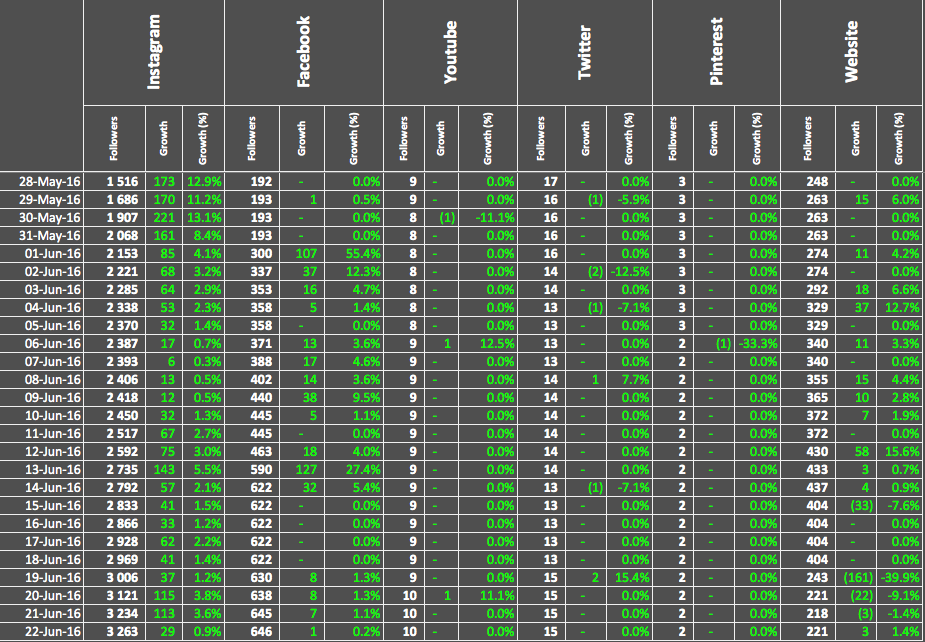Select Website growth percent cell 12.7%
This screenshot has width=925, height=642.
(900, 307)
